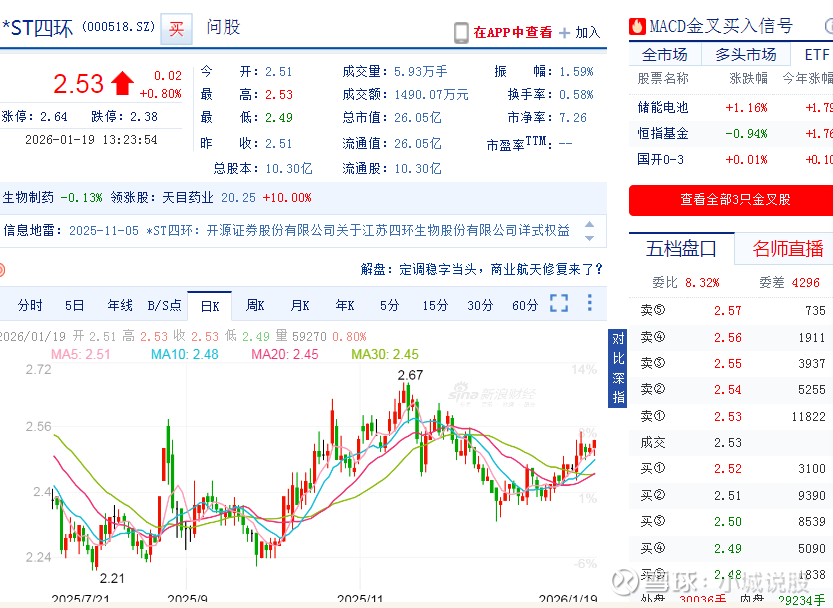Click 对比深指 compare button

[618, 368]
